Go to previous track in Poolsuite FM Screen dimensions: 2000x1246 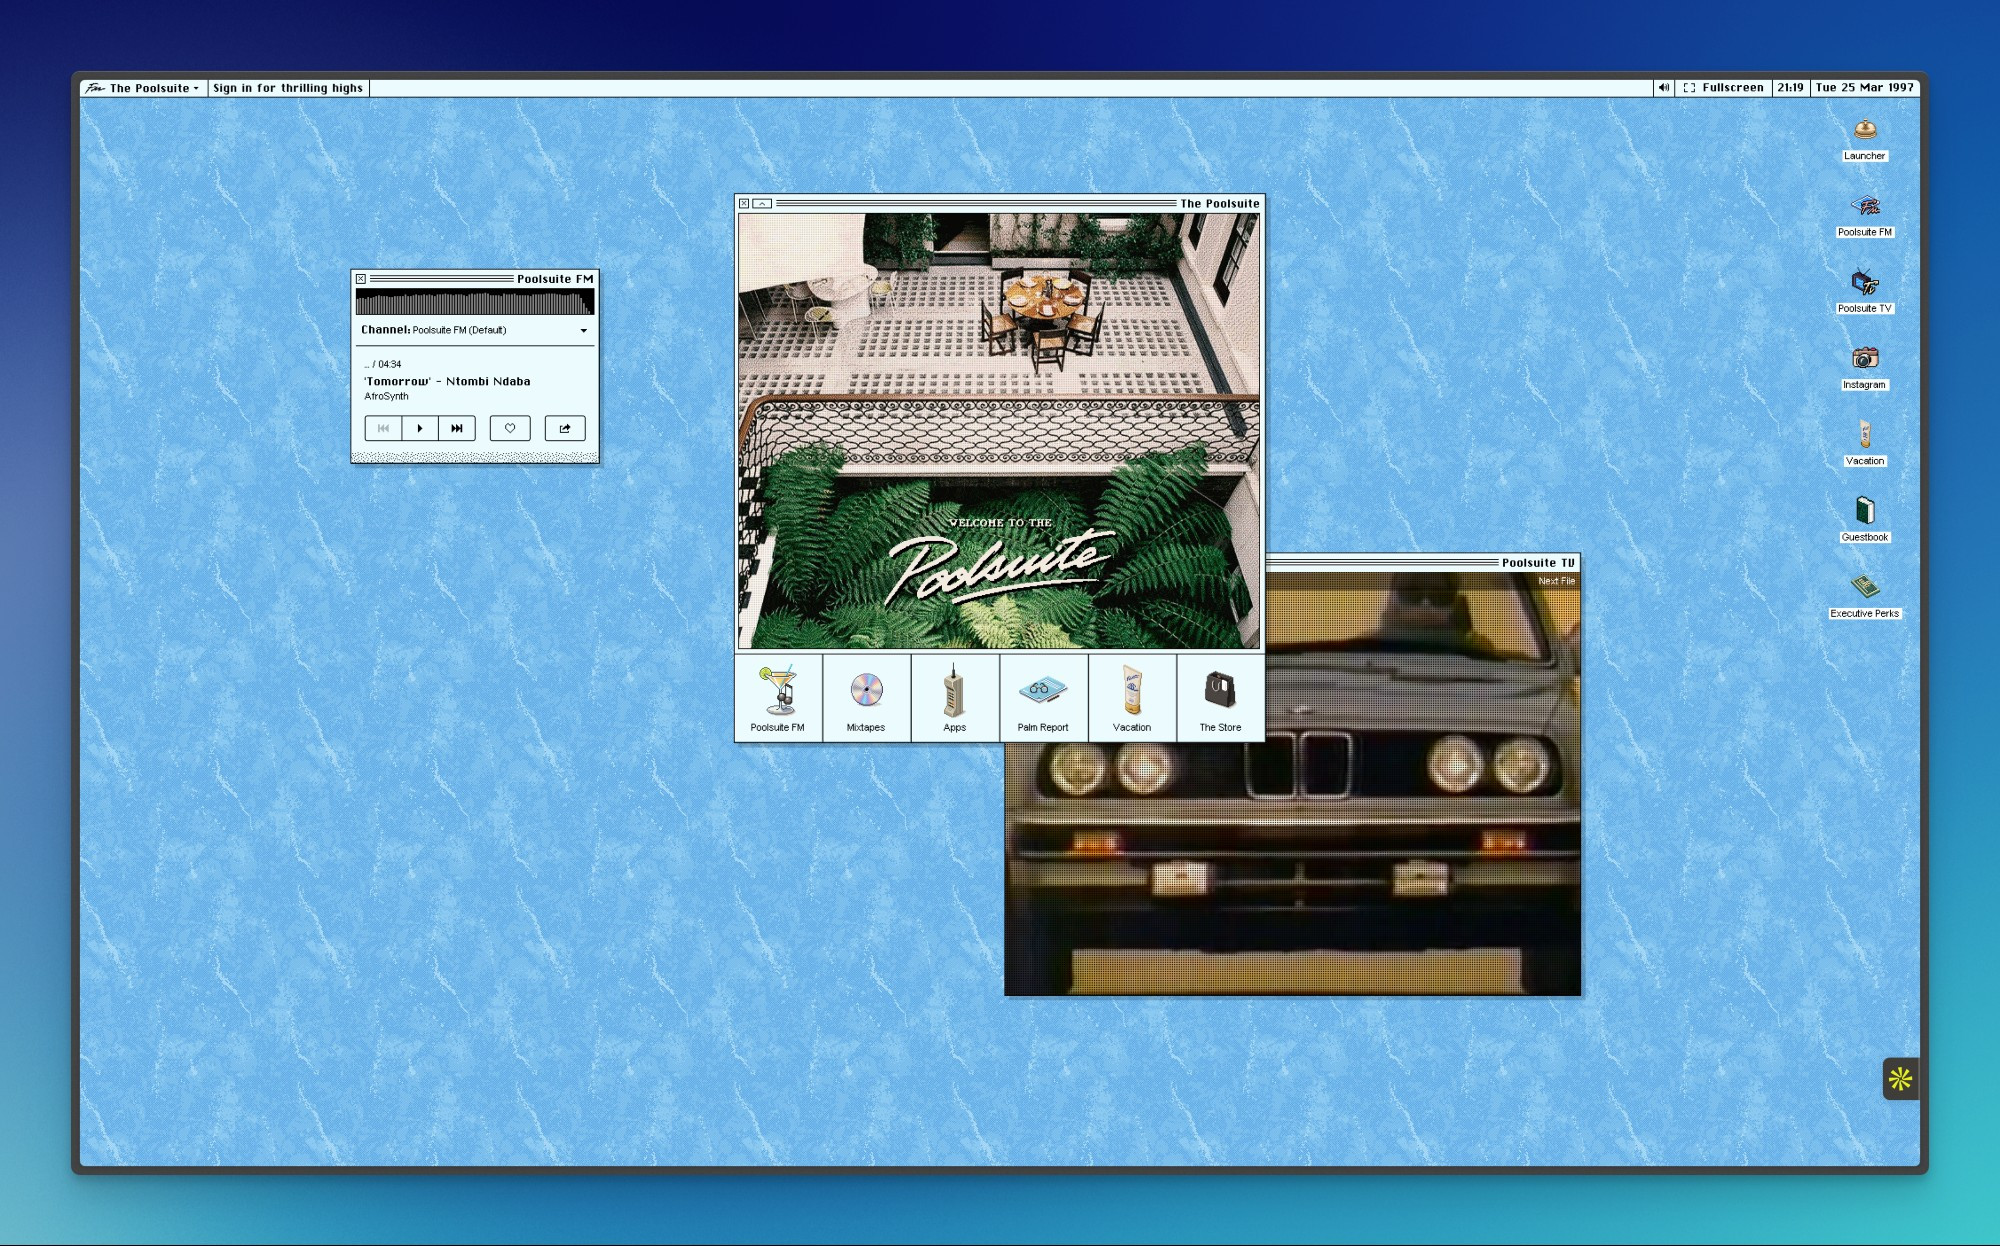point(383,428)
